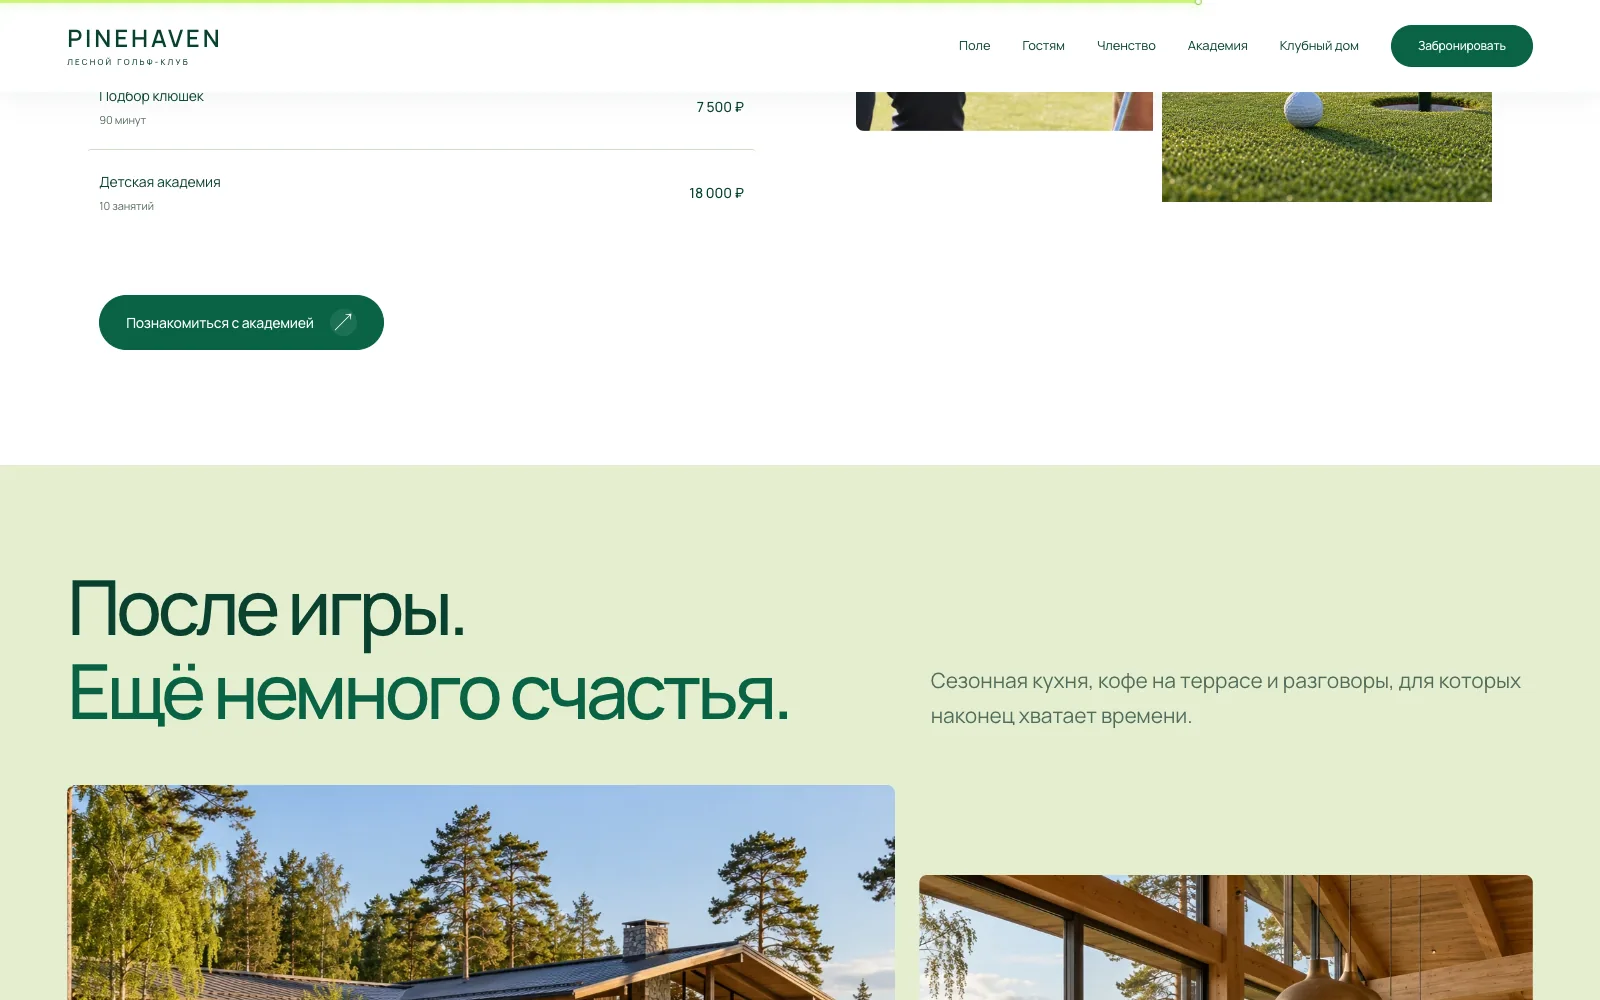Open the clubhouse among pines photo
The width and height of the screenshot is (1600, 1000).
(481, 892)
